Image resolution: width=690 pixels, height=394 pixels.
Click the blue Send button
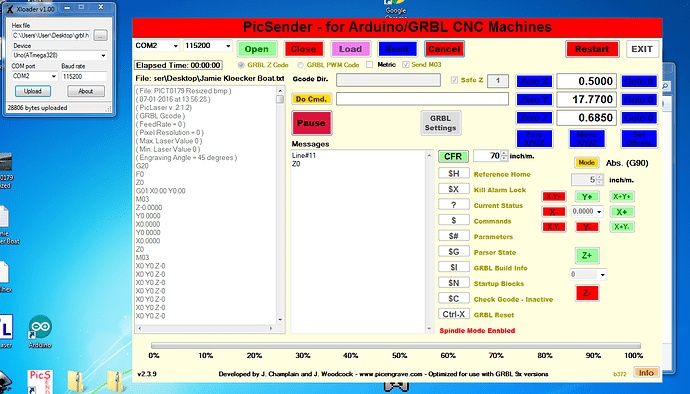[397, 49]
